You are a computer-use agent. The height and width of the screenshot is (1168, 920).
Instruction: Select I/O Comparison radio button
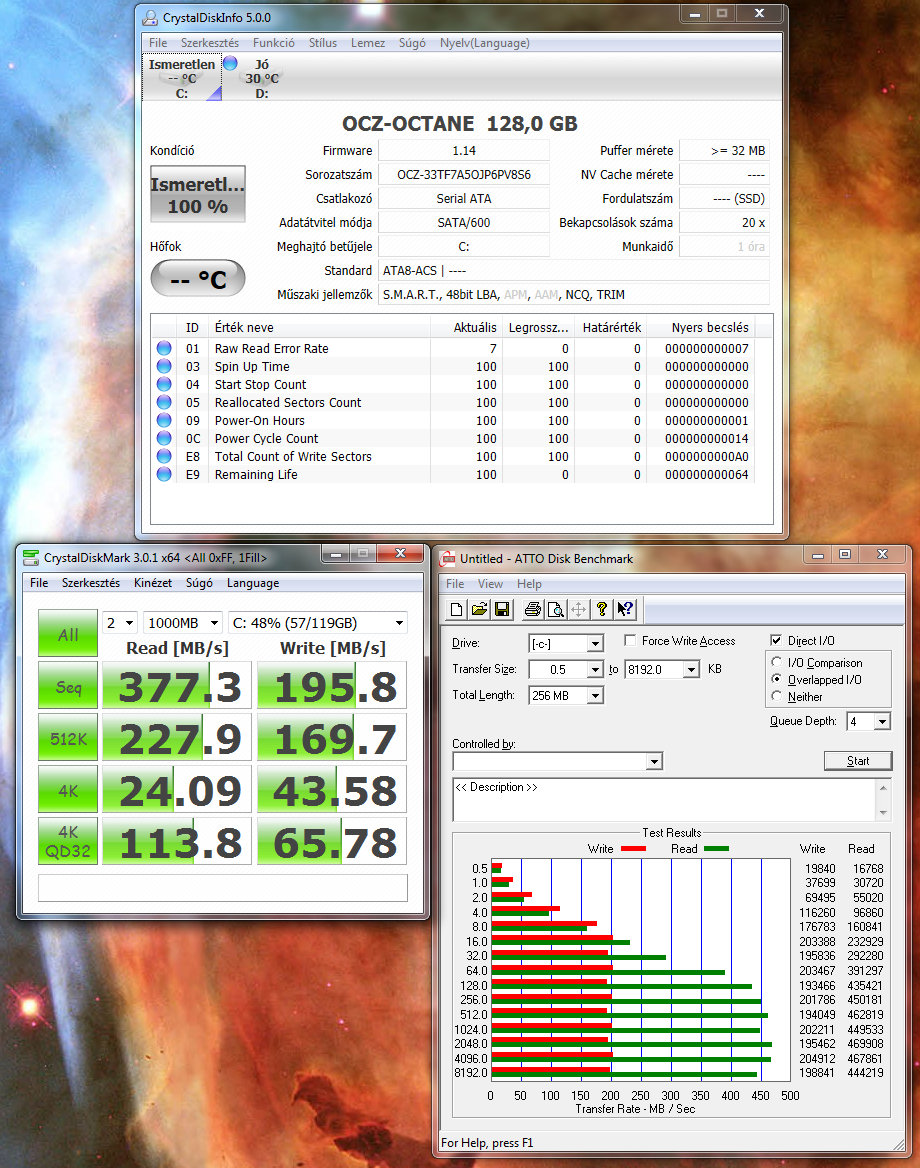click(776, 662)
